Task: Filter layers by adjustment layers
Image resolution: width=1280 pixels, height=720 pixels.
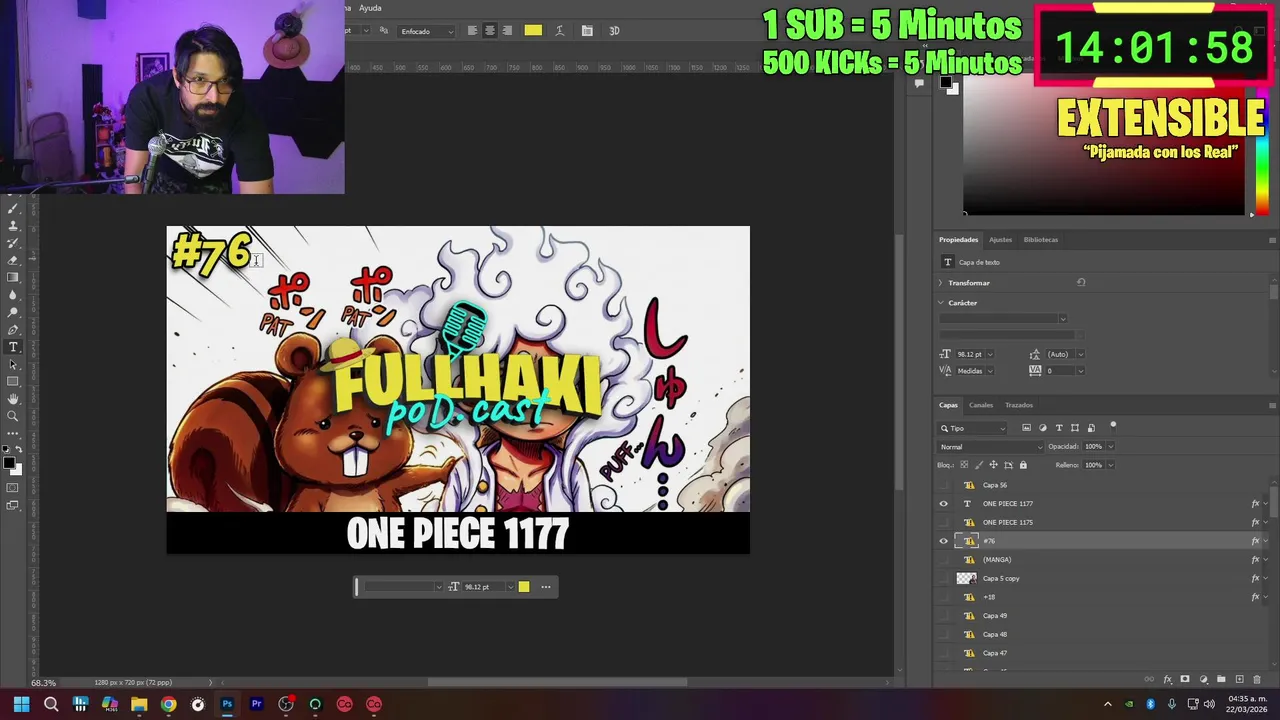Action: (1043, 428)
